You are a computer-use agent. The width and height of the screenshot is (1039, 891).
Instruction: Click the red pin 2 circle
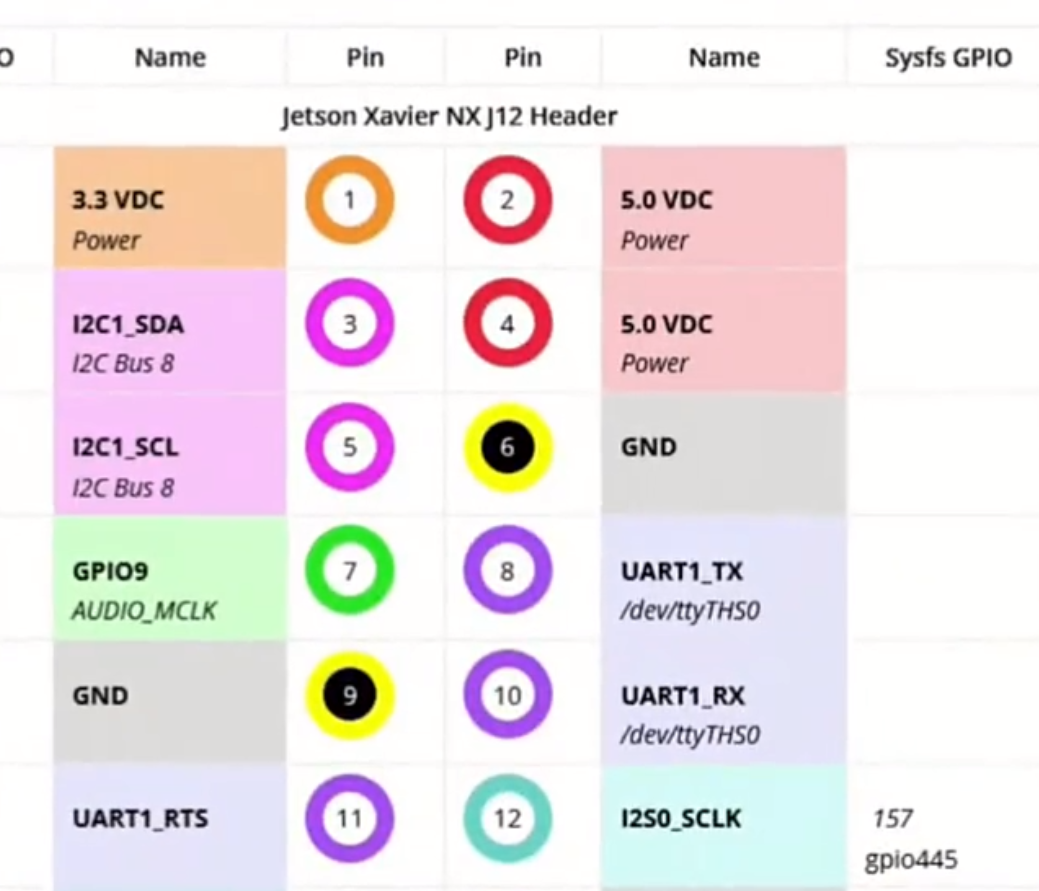pos(507,199)
